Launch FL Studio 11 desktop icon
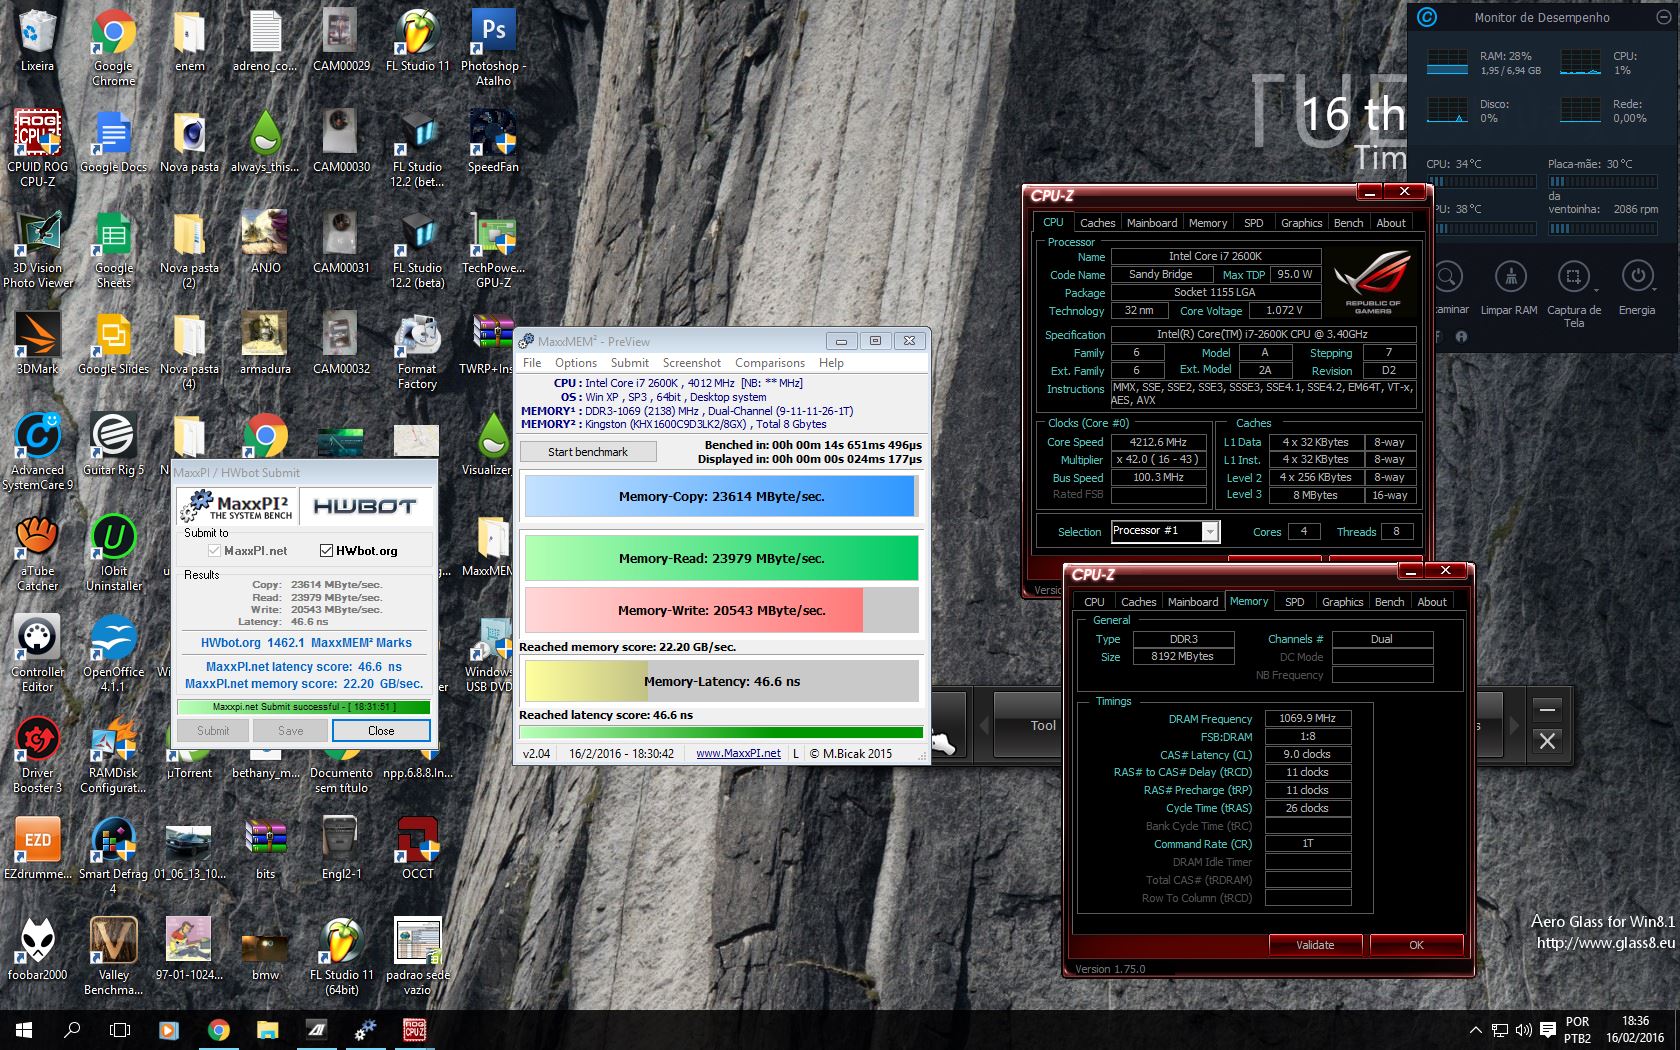The width and height of the screenshot is (1680, 1050). [418, 40]
